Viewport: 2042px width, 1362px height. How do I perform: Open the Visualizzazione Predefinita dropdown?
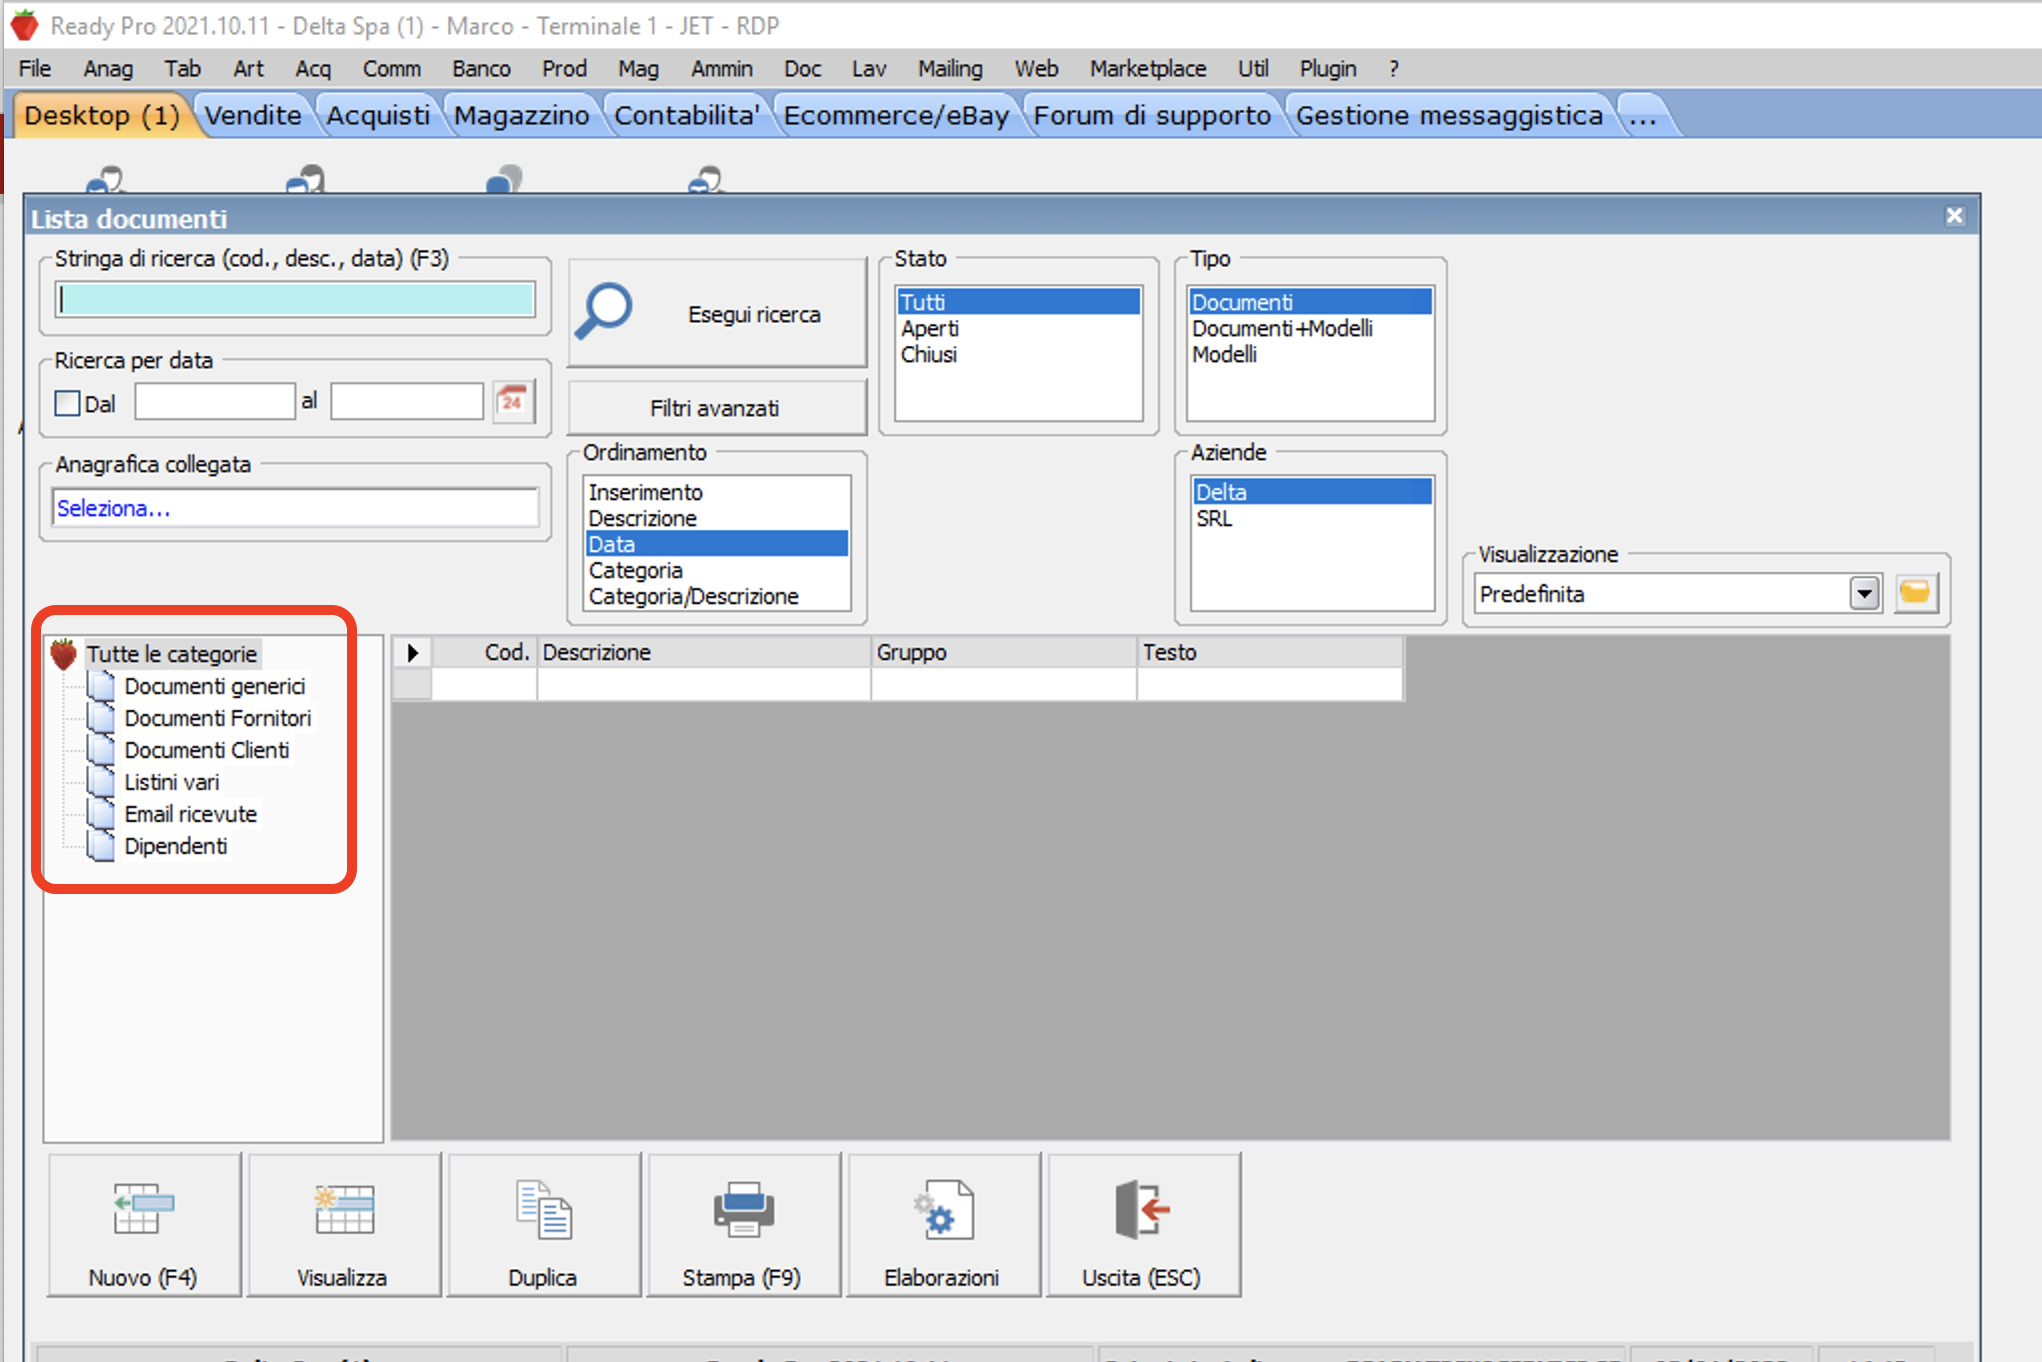coord(1864,593)
